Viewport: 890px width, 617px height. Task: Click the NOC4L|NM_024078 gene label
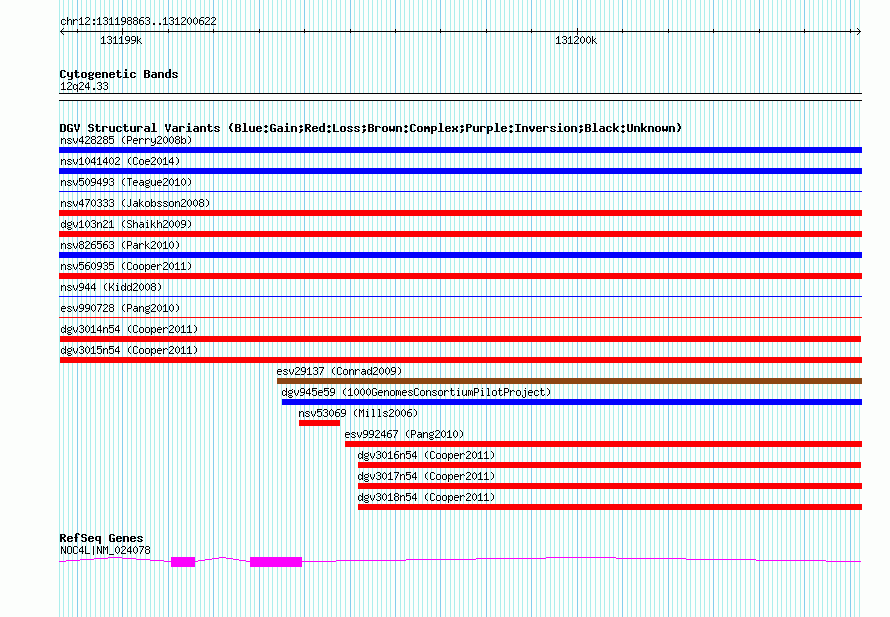coord(105,550)
